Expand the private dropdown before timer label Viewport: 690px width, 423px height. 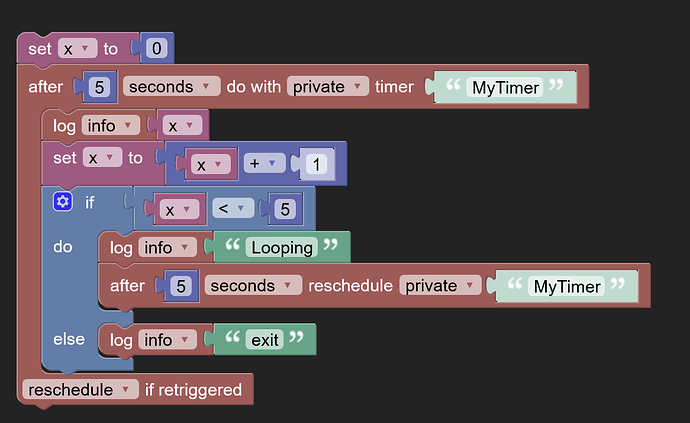point(327,87)
